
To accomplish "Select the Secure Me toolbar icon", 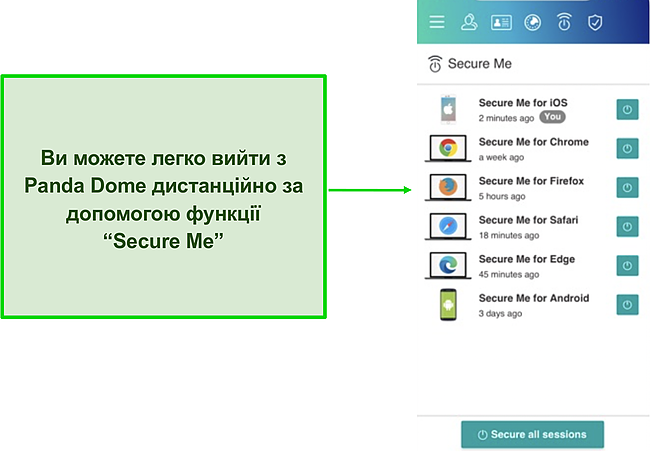I will (x=564, y=22).
